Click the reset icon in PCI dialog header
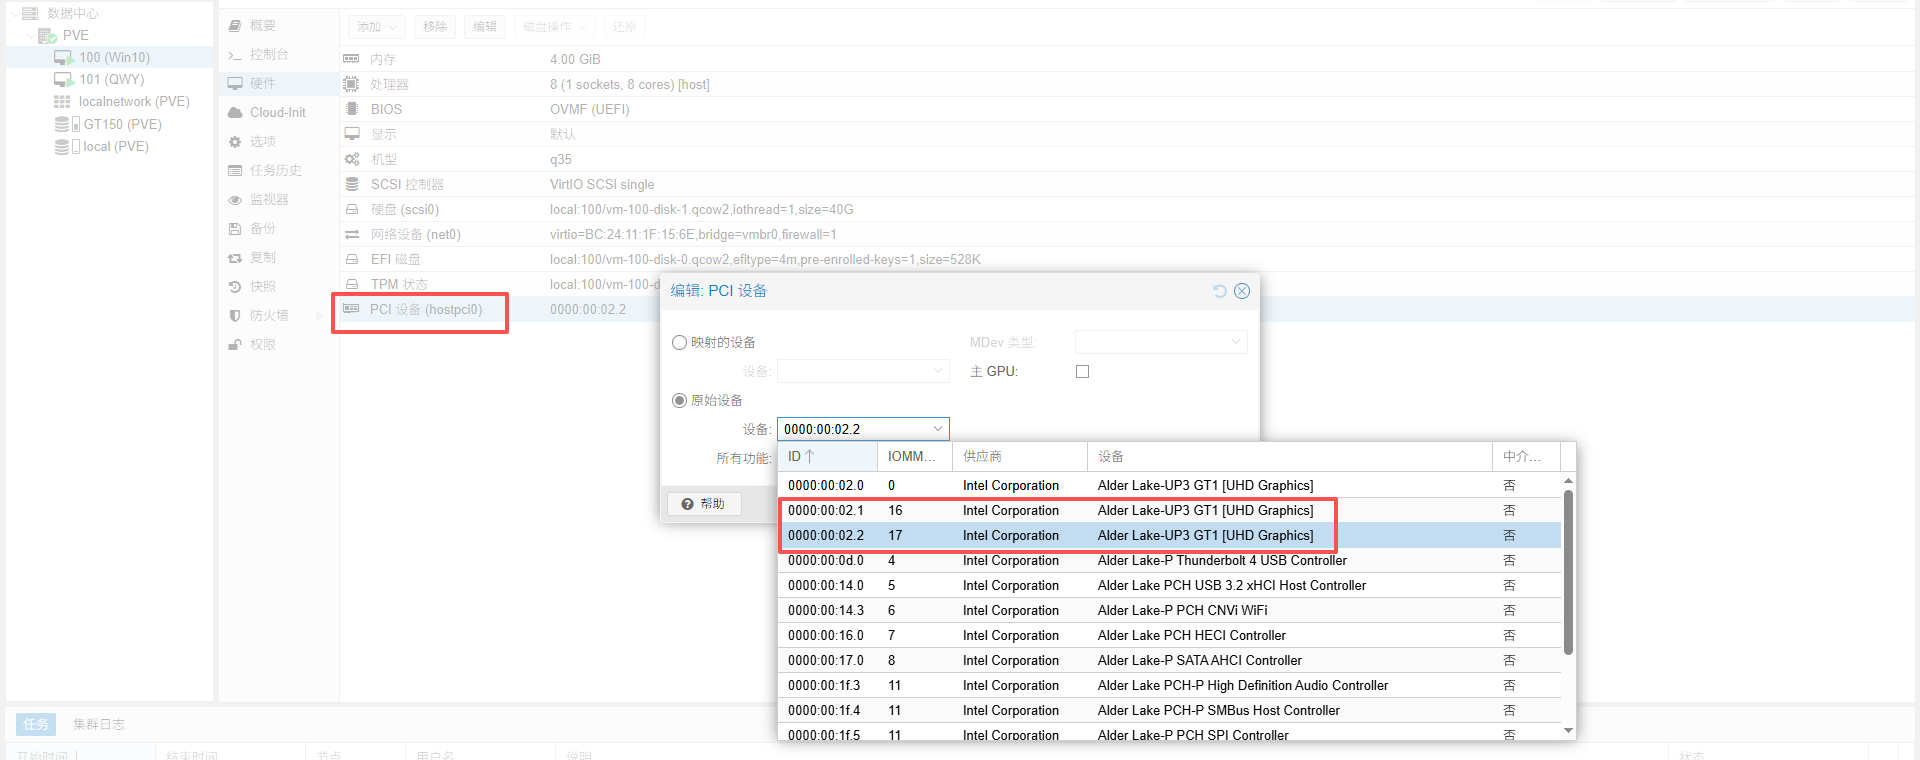 coord(1219,291)
